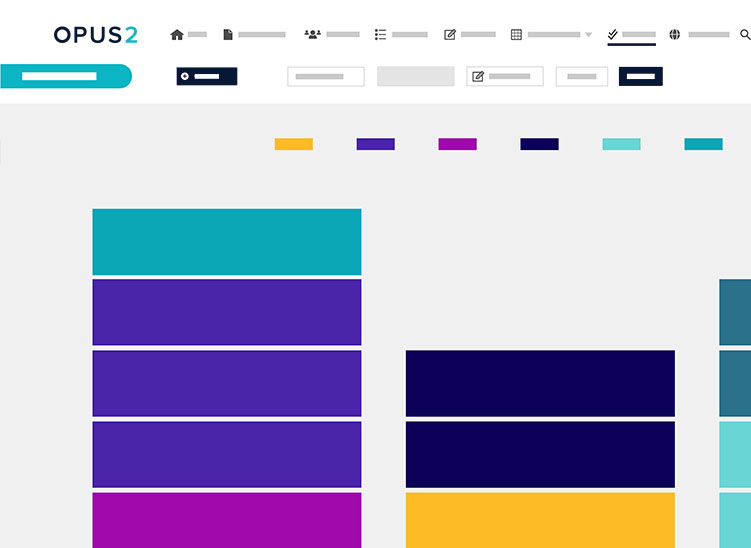
Task: Open the Documents page icon
Action: click(x=228, y=35)
